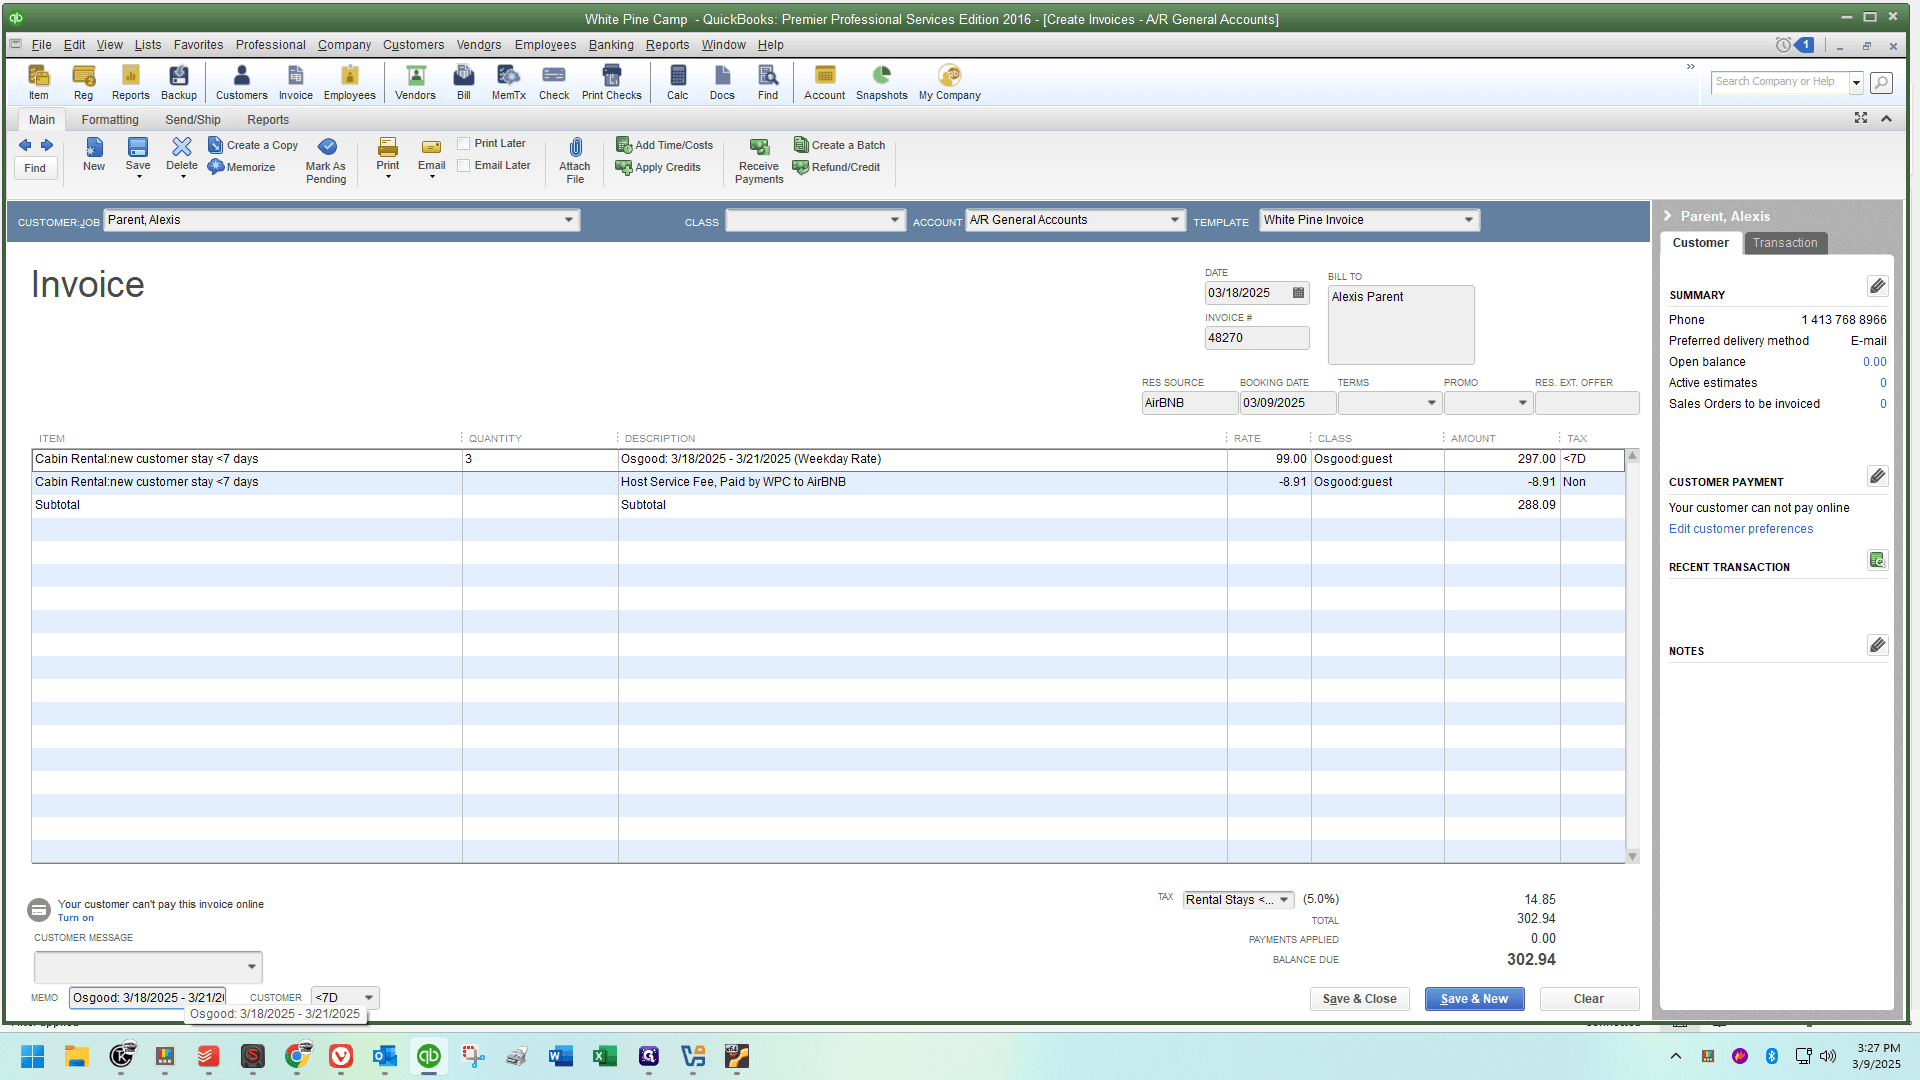This screenshot has height=1080, width=1920.
Task: Expand the Rental Stays tax dropdown
Action: (1284, 900)
